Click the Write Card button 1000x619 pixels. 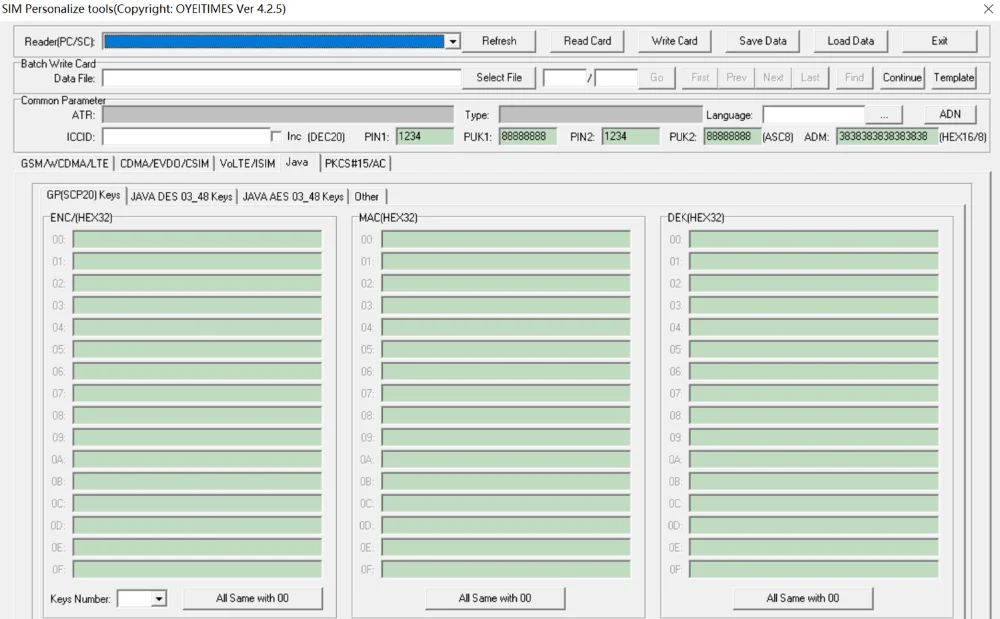(674, 41)
